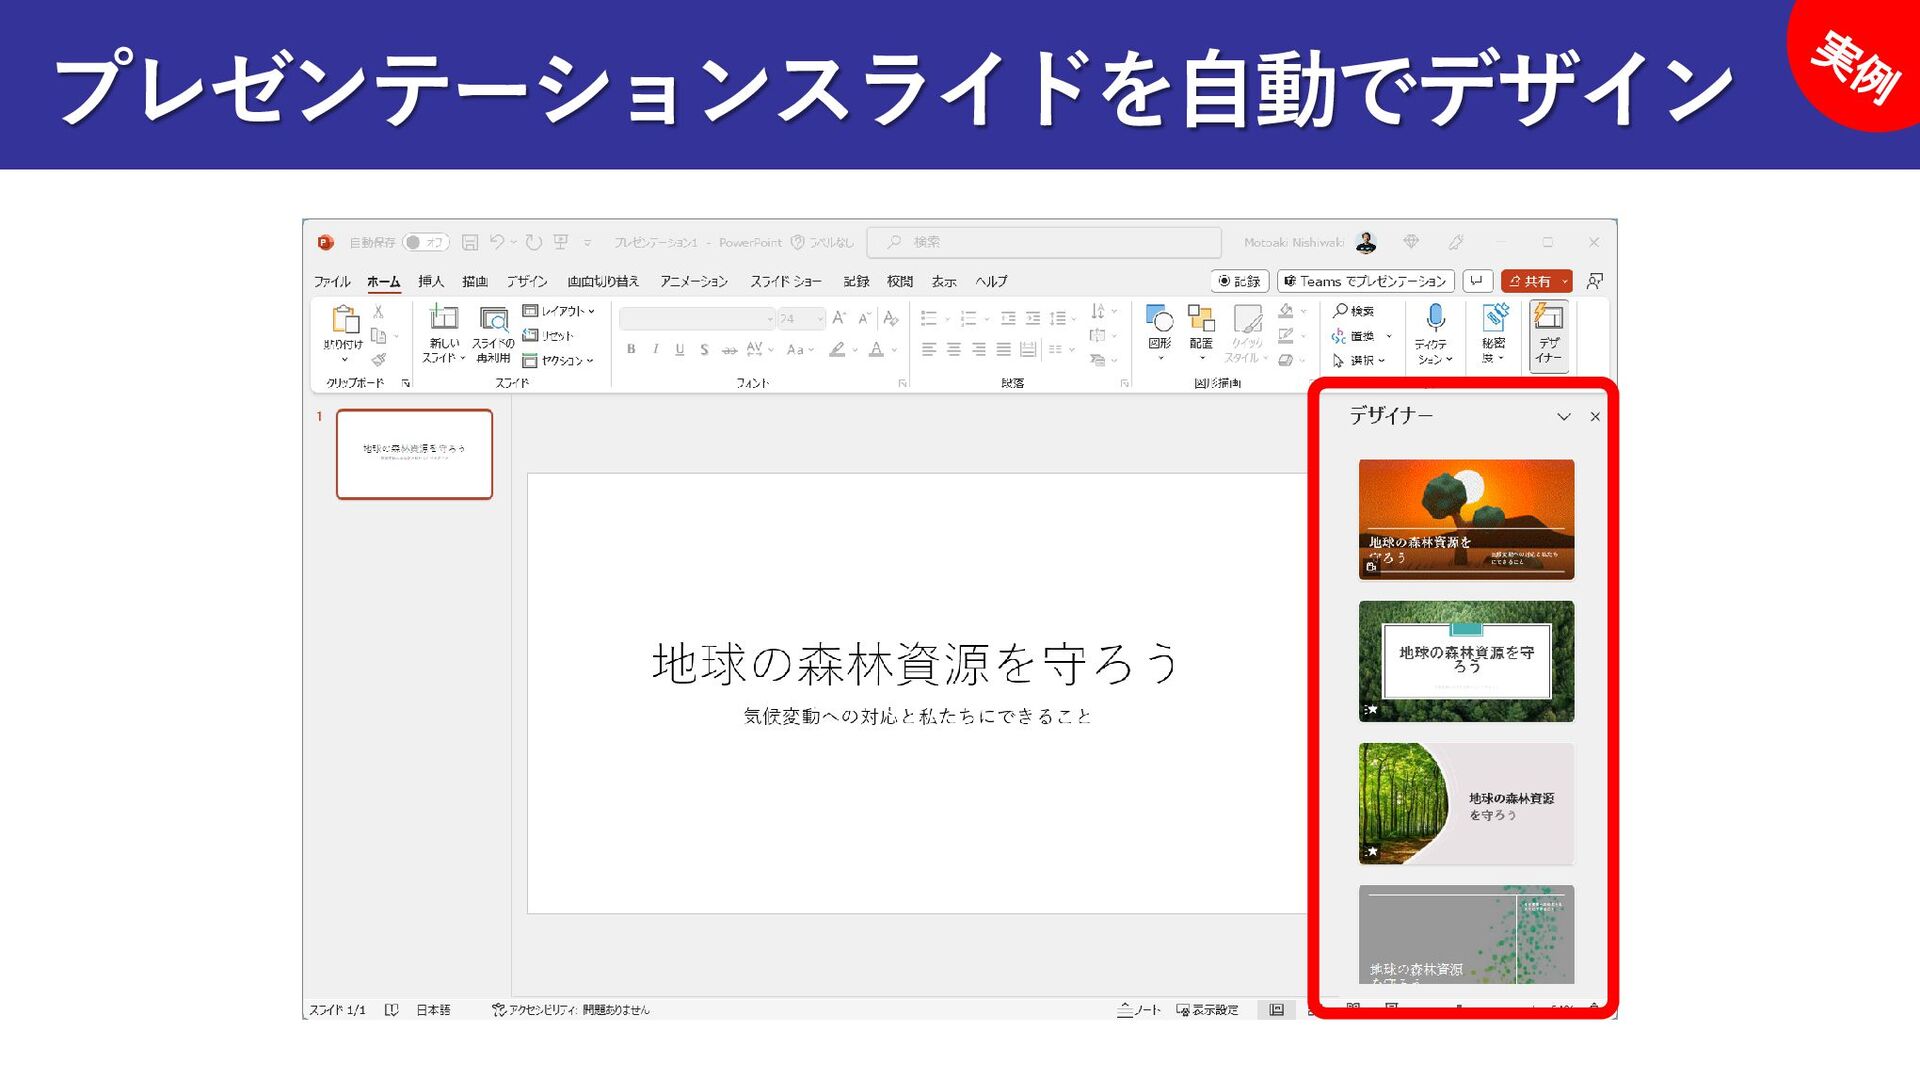The image size is (1920, 1080).
Task: Open the Slide Show tab
Action: tap(786, 281)
